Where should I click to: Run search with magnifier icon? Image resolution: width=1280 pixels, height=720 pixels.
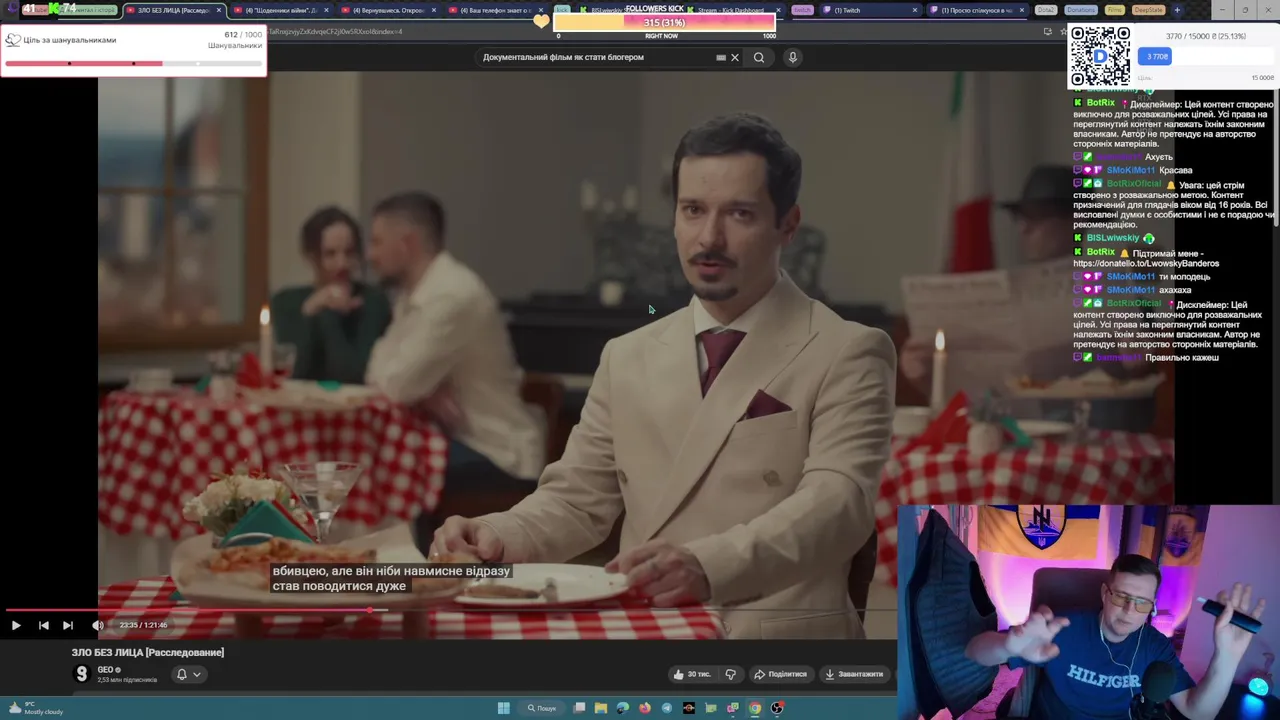click(x=759, y=57)
